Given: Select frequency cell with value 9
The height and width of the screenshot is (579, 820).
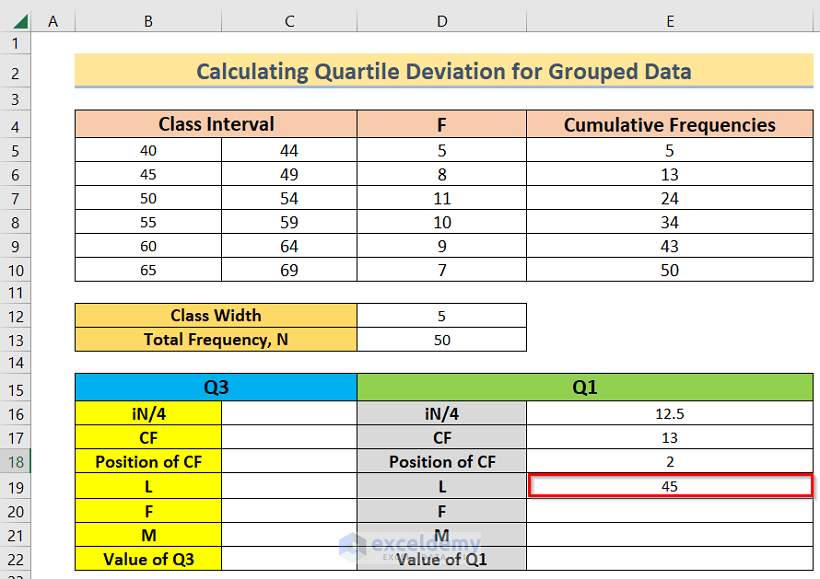Looking at the screenshot, I should coord(442,246).
